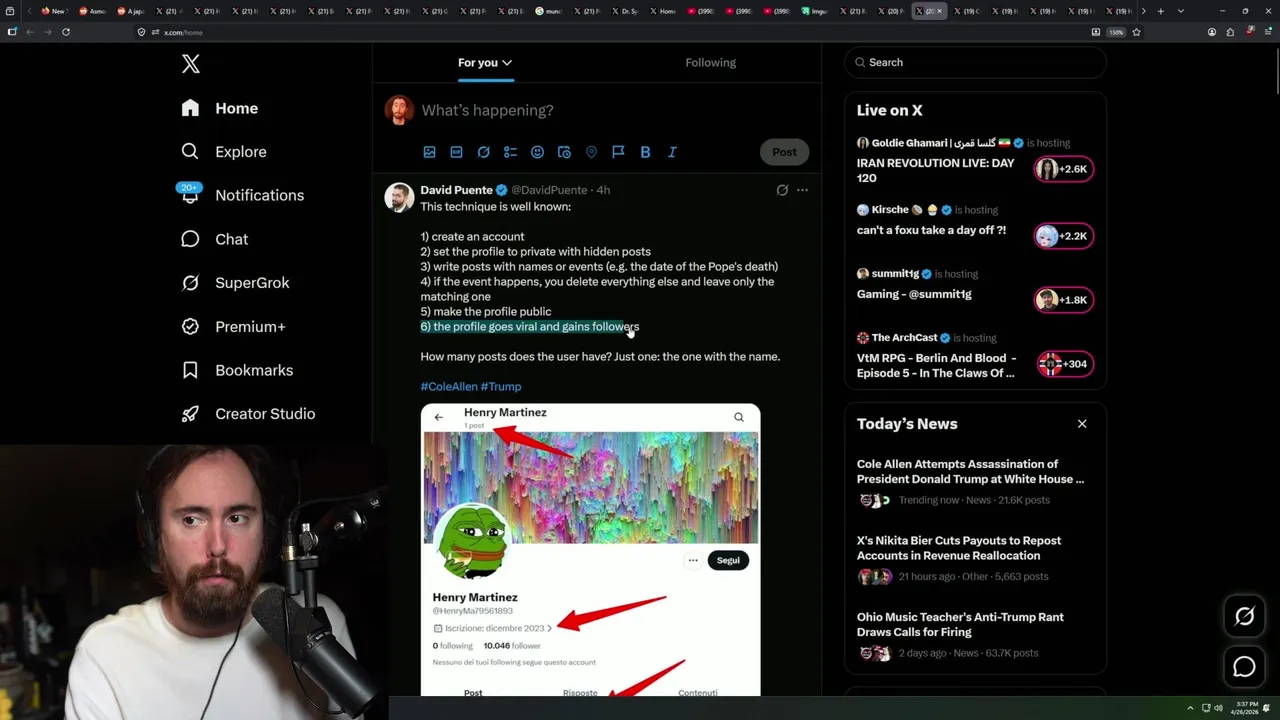The height and width of the screenshot is (720, 1280).
Task: Schedule the post icon
Action: (564, 152)
